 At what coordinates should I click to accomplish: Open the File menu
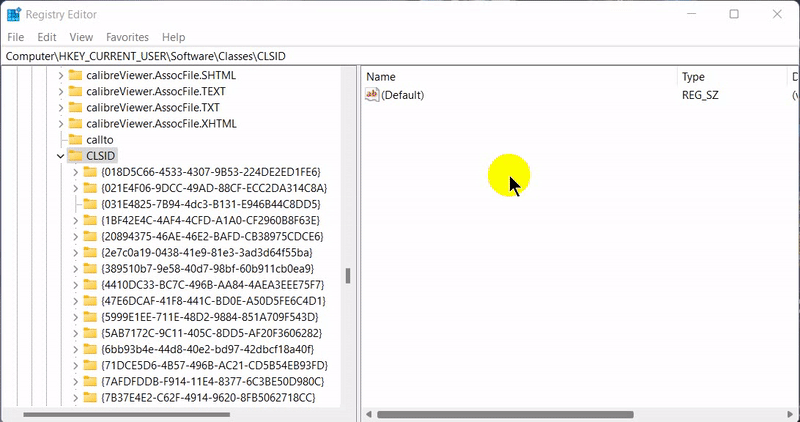coord(15,37)
